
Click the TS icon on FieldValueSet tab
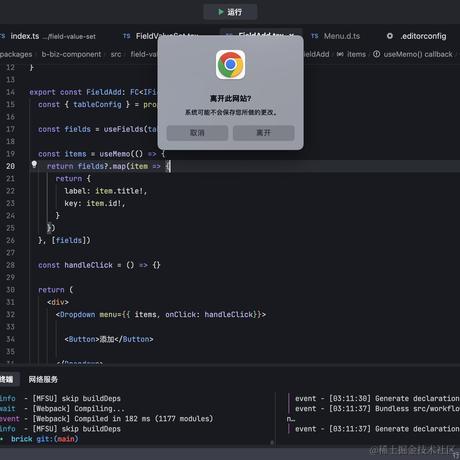pyautogui.click(x=127, y=36)
